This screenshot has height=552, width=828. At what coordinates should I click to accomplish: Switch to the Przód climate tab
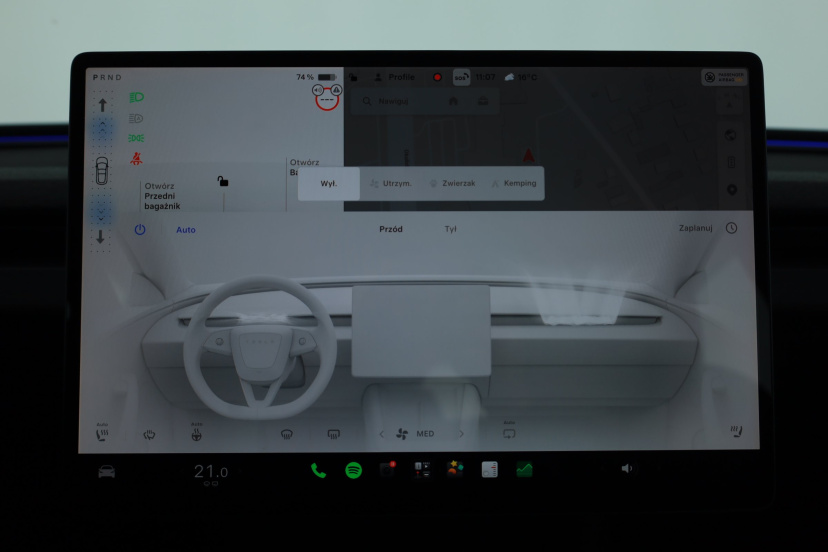[391, 229]
